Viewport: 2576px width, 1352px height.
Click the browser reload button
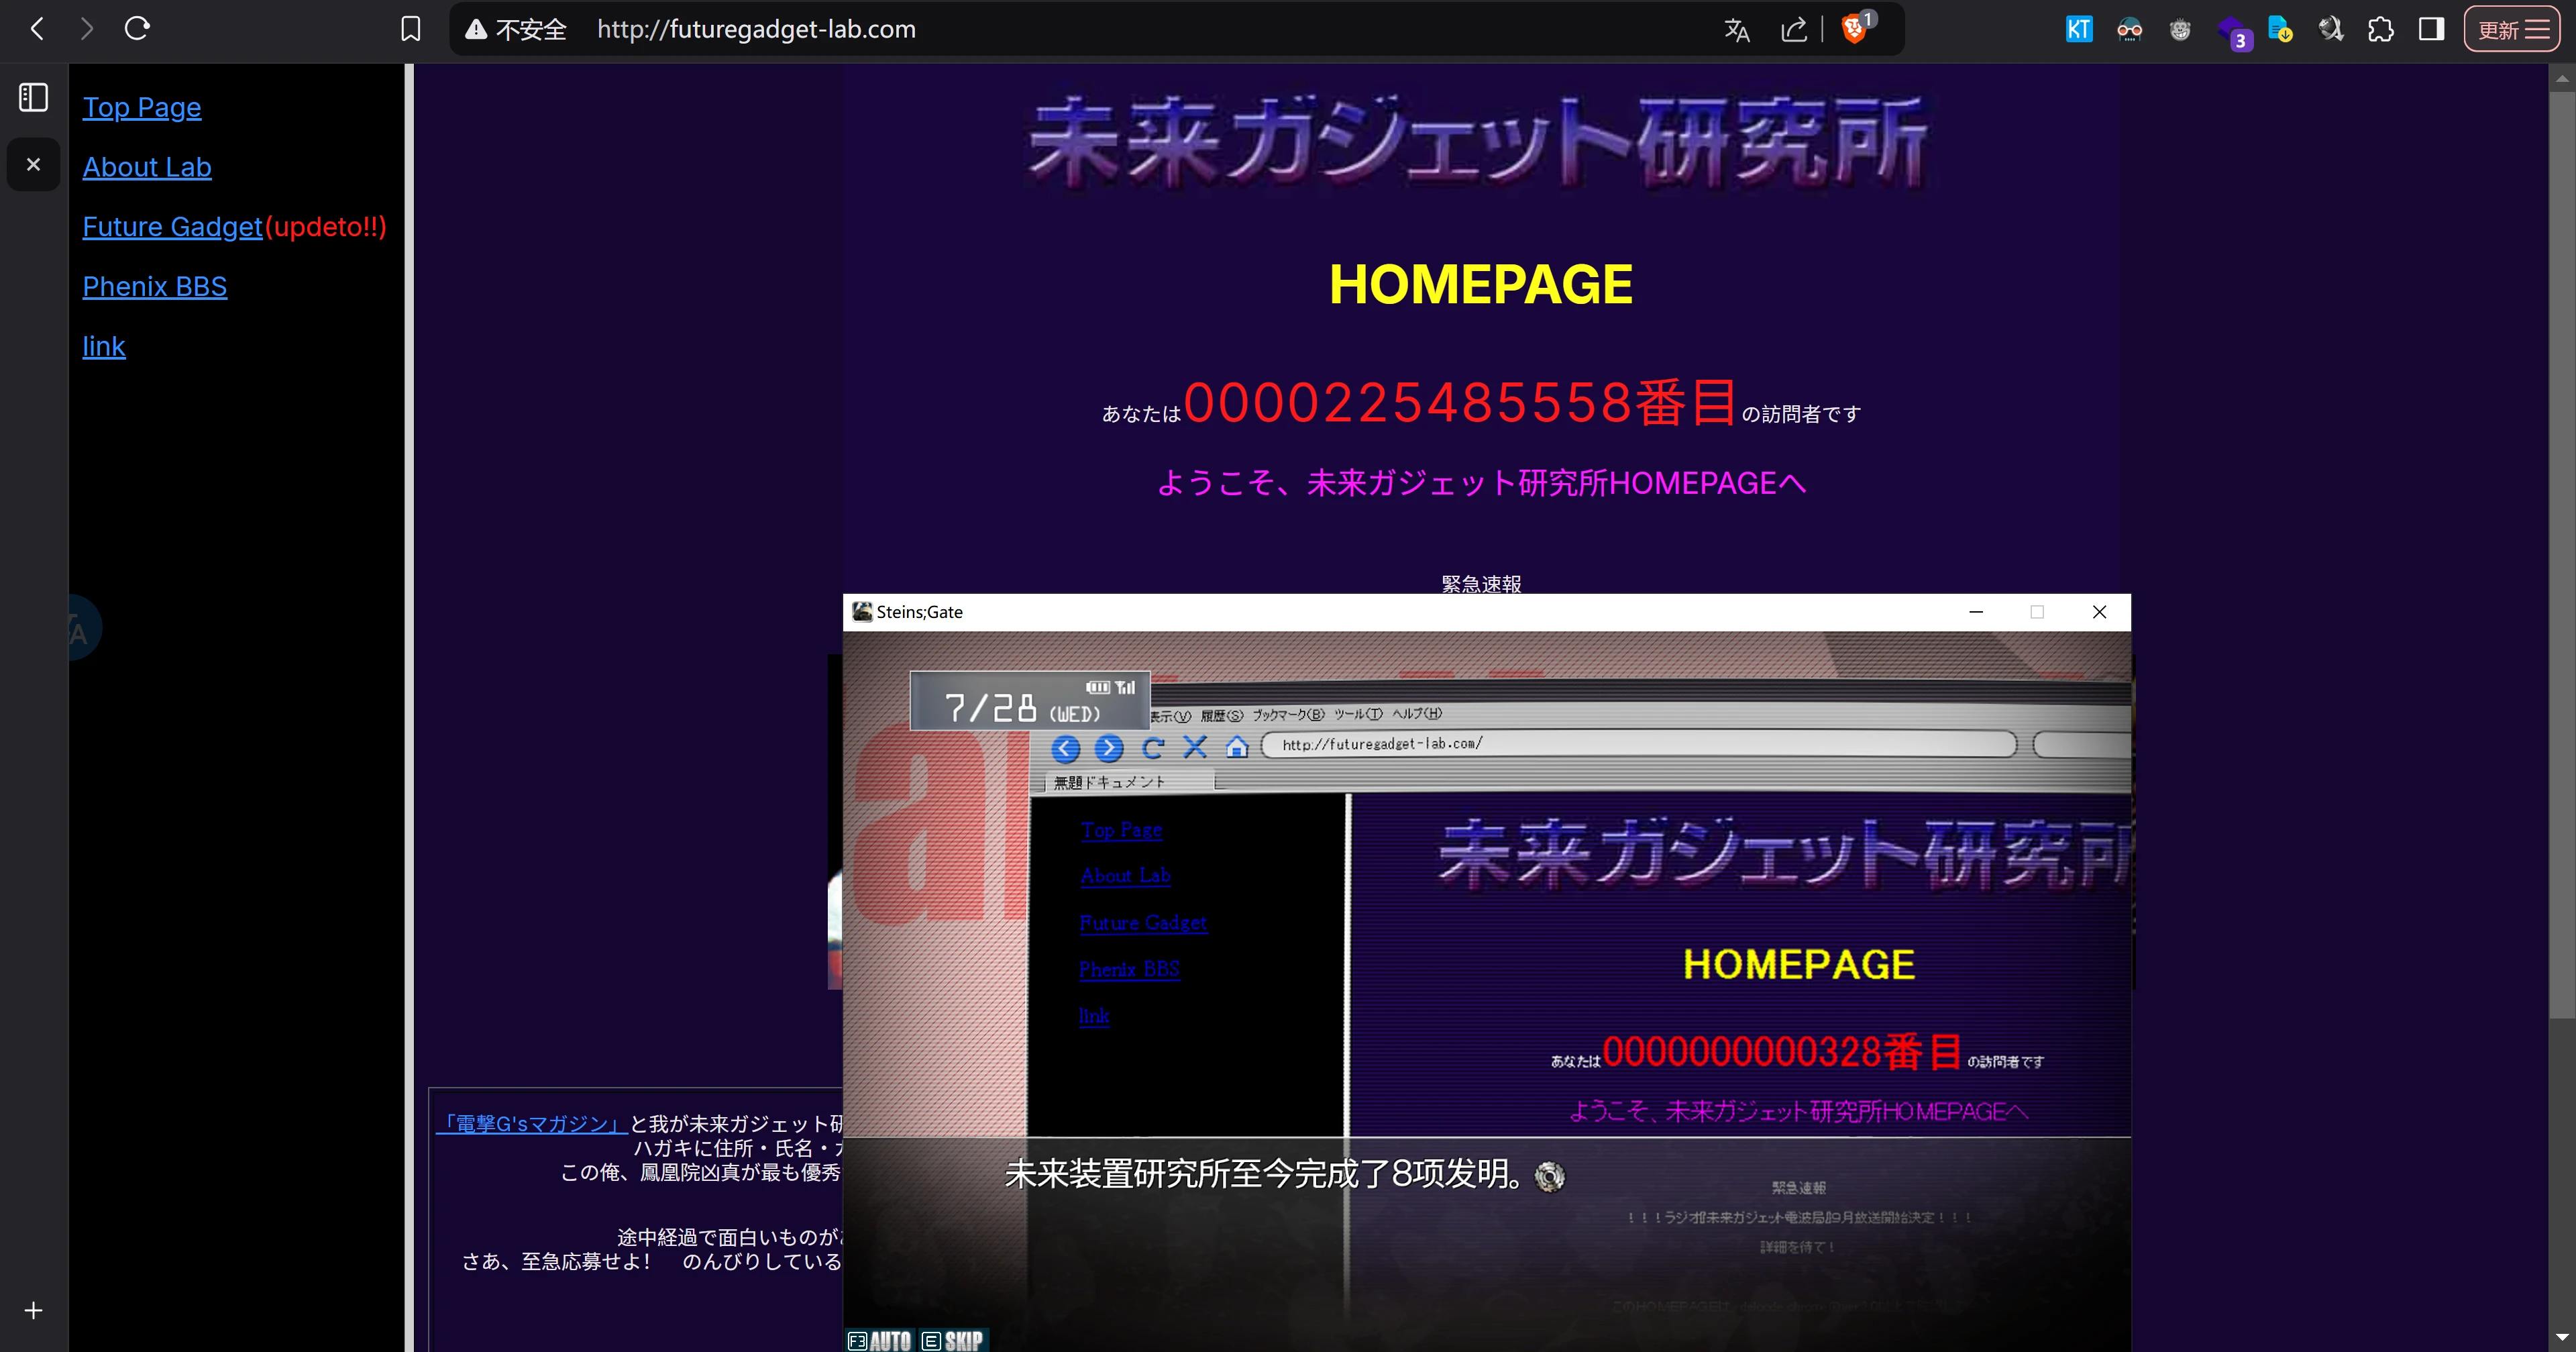[x=137, y=29]
